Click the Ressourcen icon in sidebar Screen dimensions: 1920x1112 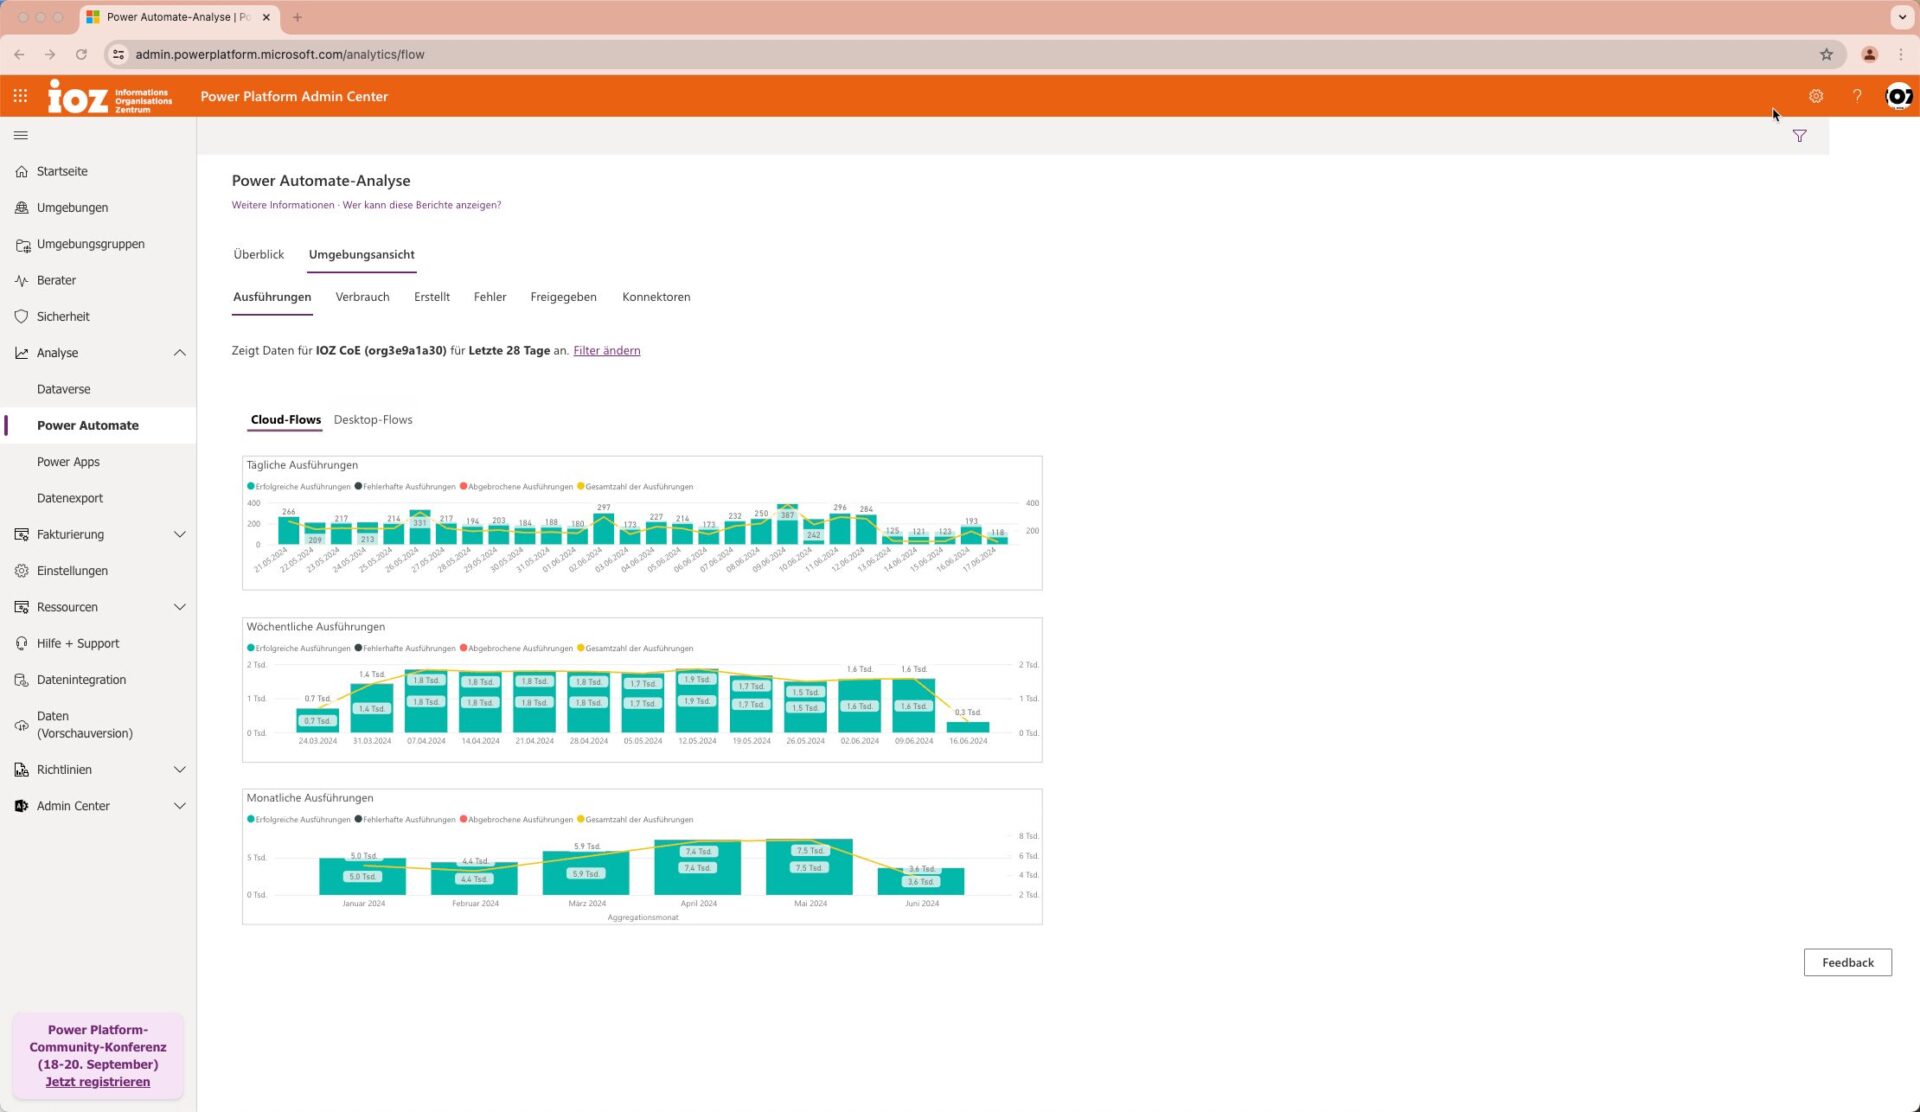(x=22, y=607)
